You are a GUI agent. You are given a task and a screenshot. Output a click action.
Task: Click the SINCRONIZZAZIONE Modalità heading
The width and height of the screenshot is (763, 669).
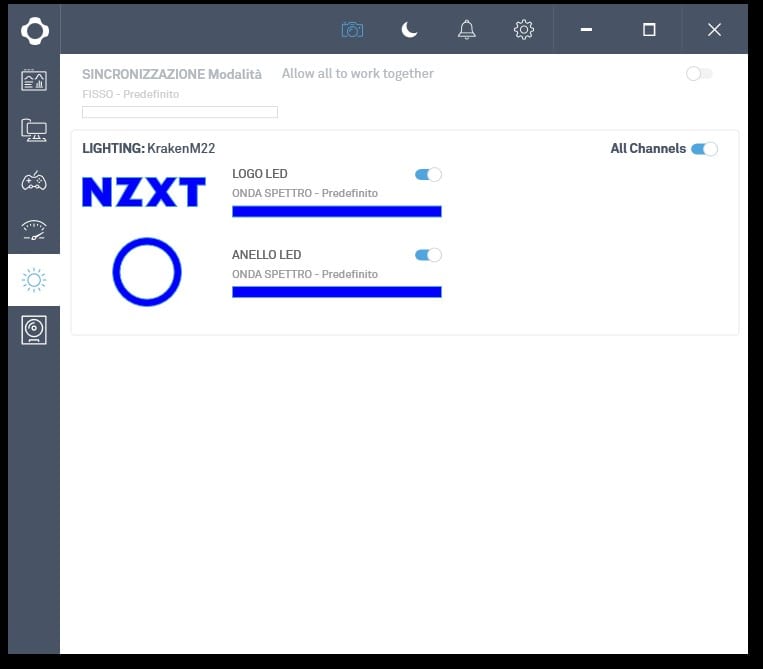click(172, 74)
